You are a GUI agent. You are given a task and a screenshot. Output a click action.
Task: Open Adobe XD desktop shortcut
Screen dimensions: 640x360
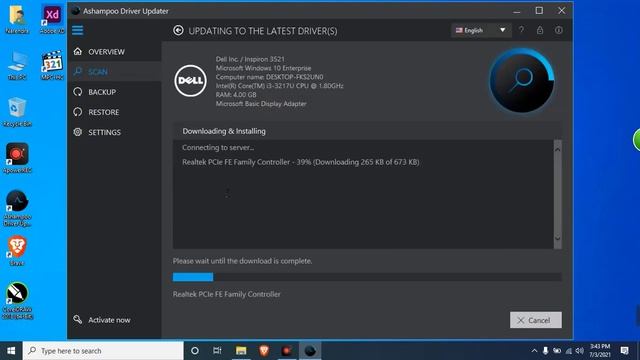(x=52, y=19)
